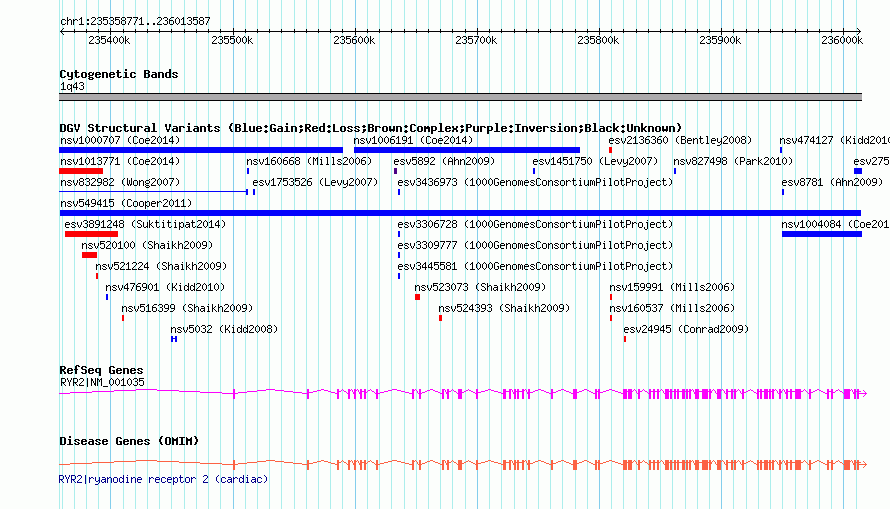Click the 235500k ruler tick label
890x509 pixels.
coord(232,40)
